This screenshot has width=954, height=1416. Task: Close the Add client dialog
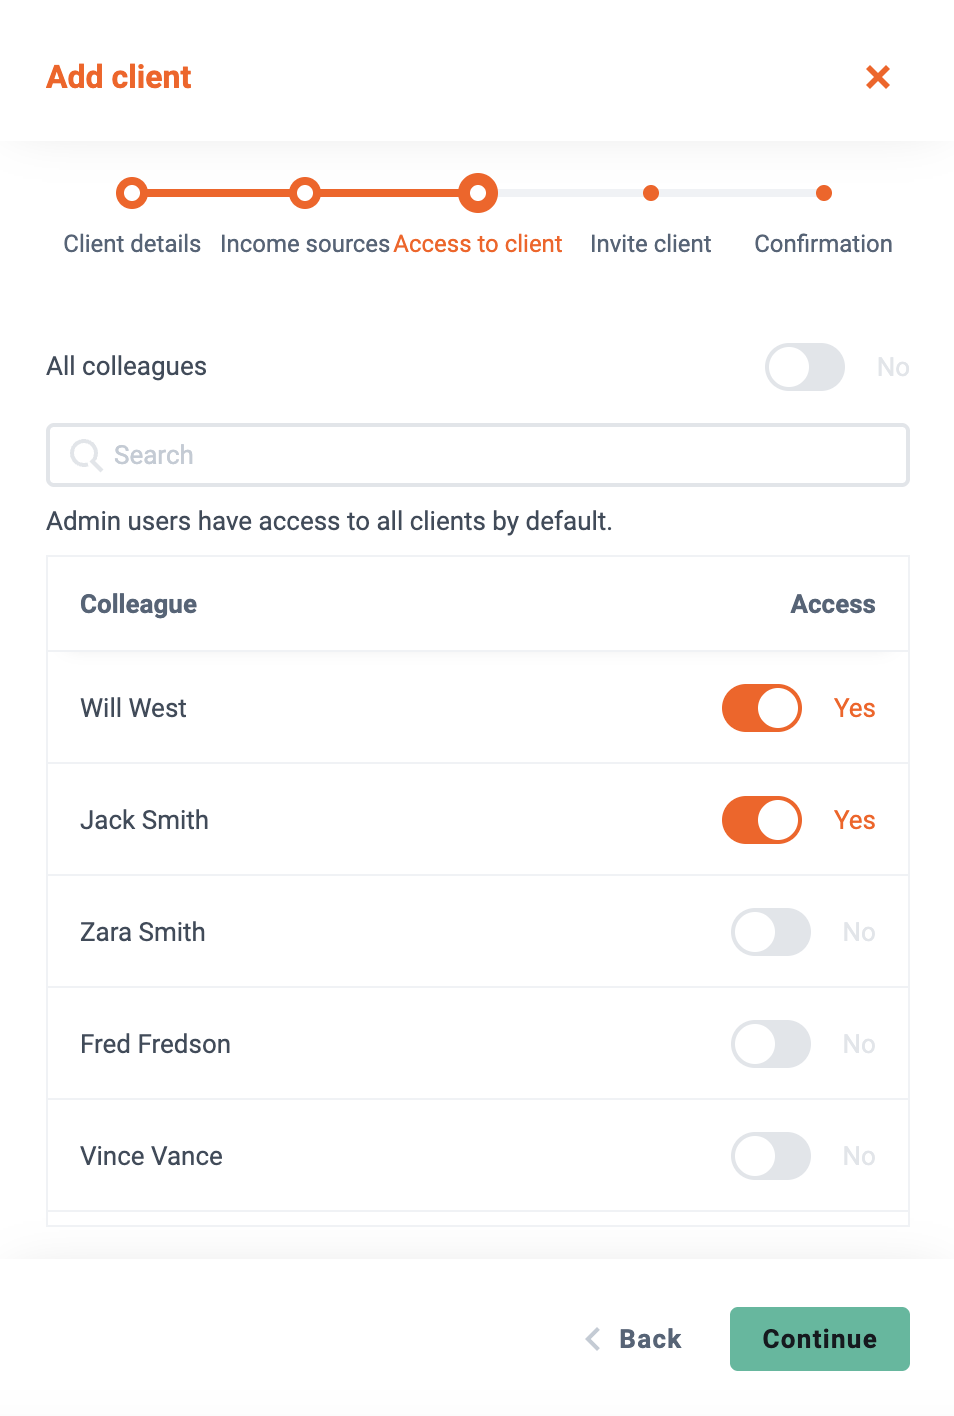tap(878, 77)
